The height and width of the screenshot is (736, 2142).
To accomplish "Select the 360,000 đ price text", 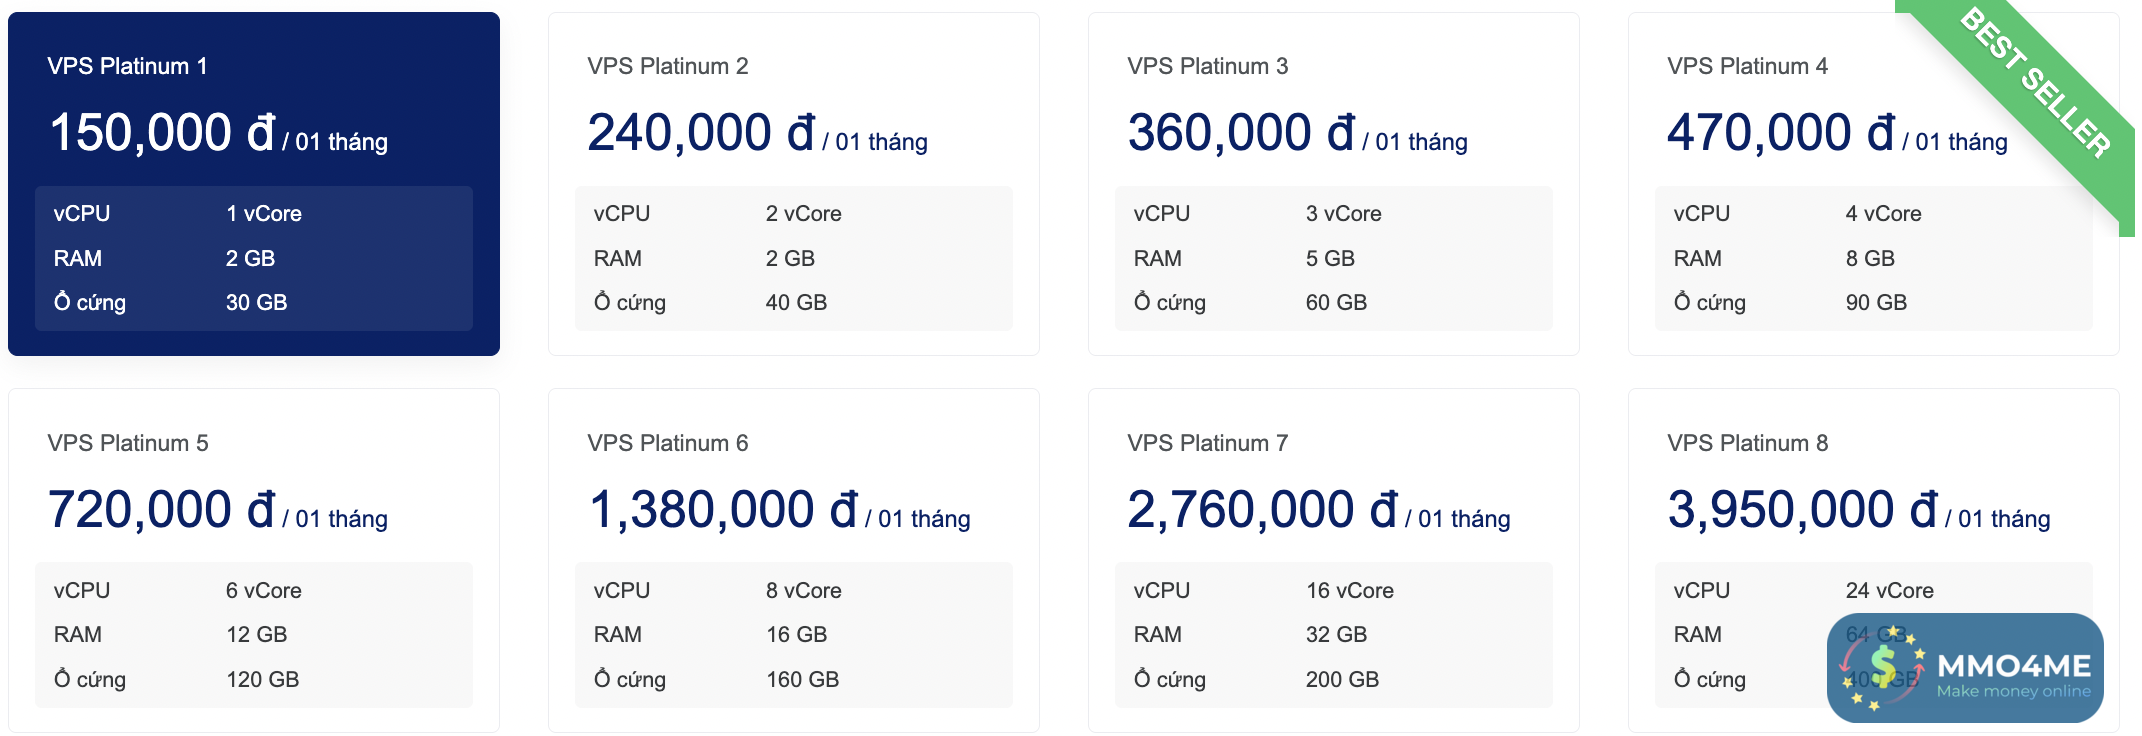I will 1241,133.
